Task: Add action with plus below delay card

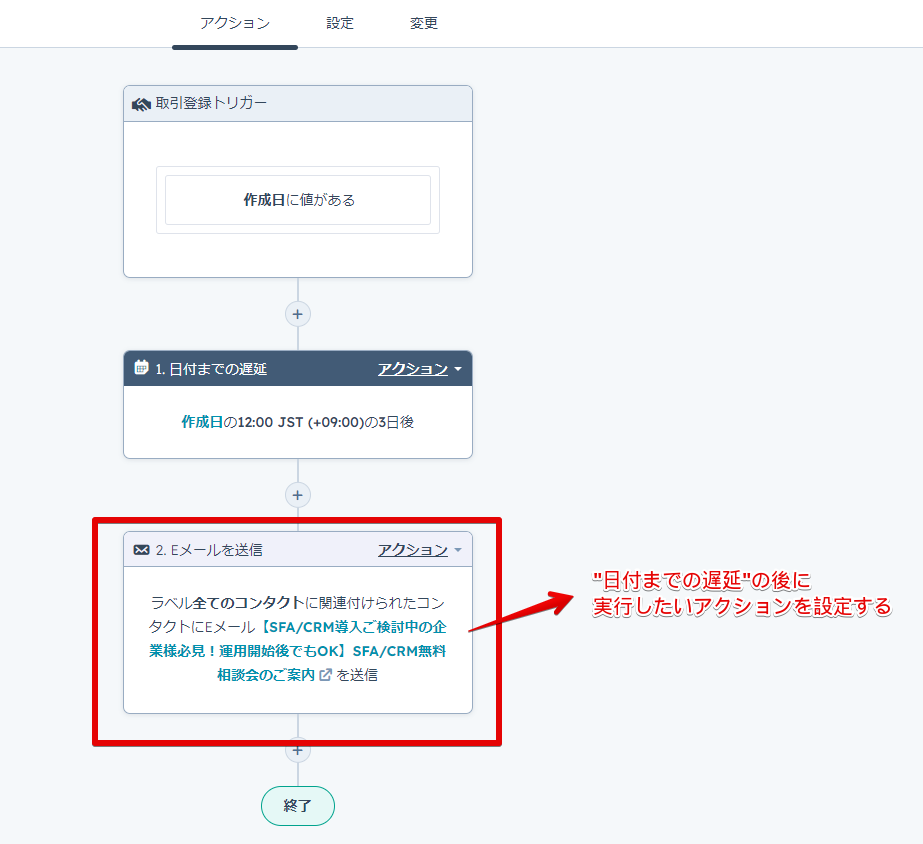Action: pyautogui.click(x=298, y=495)
